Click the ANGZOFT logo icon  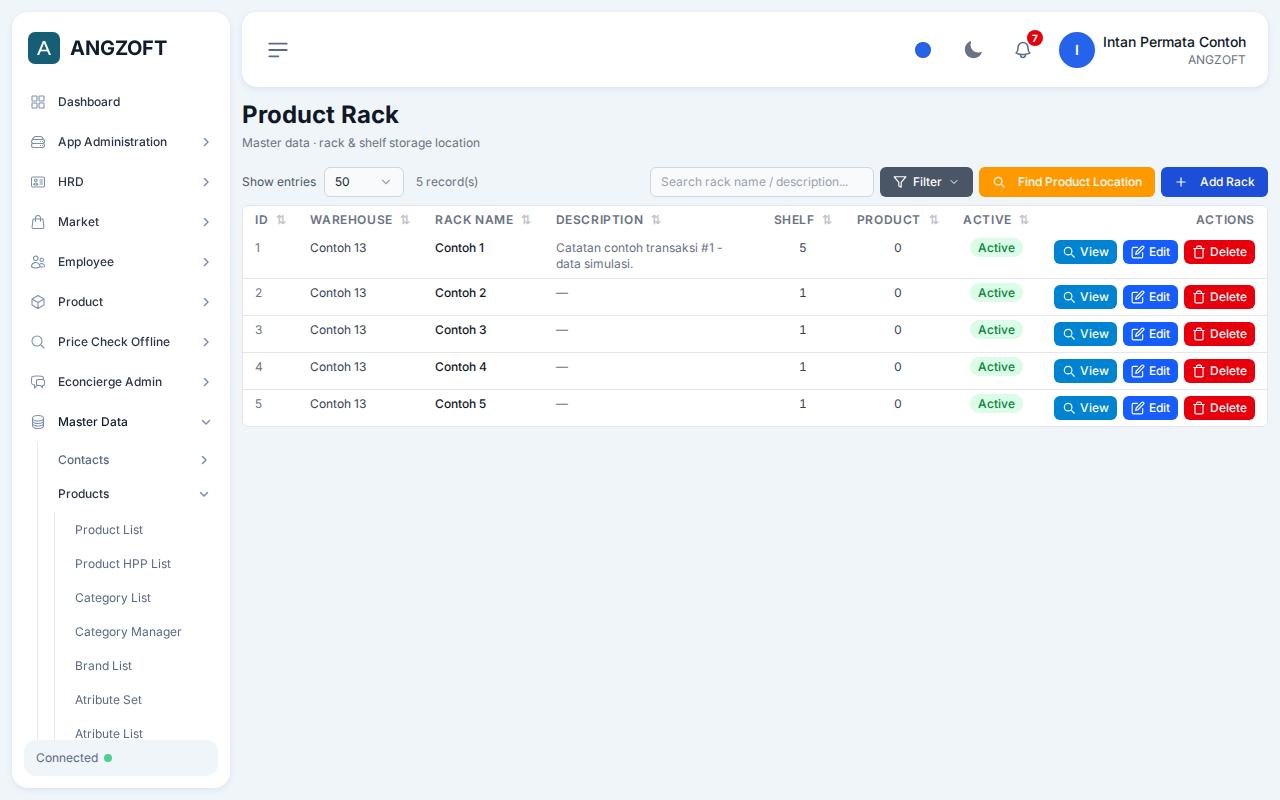click(x=44, y=48)
